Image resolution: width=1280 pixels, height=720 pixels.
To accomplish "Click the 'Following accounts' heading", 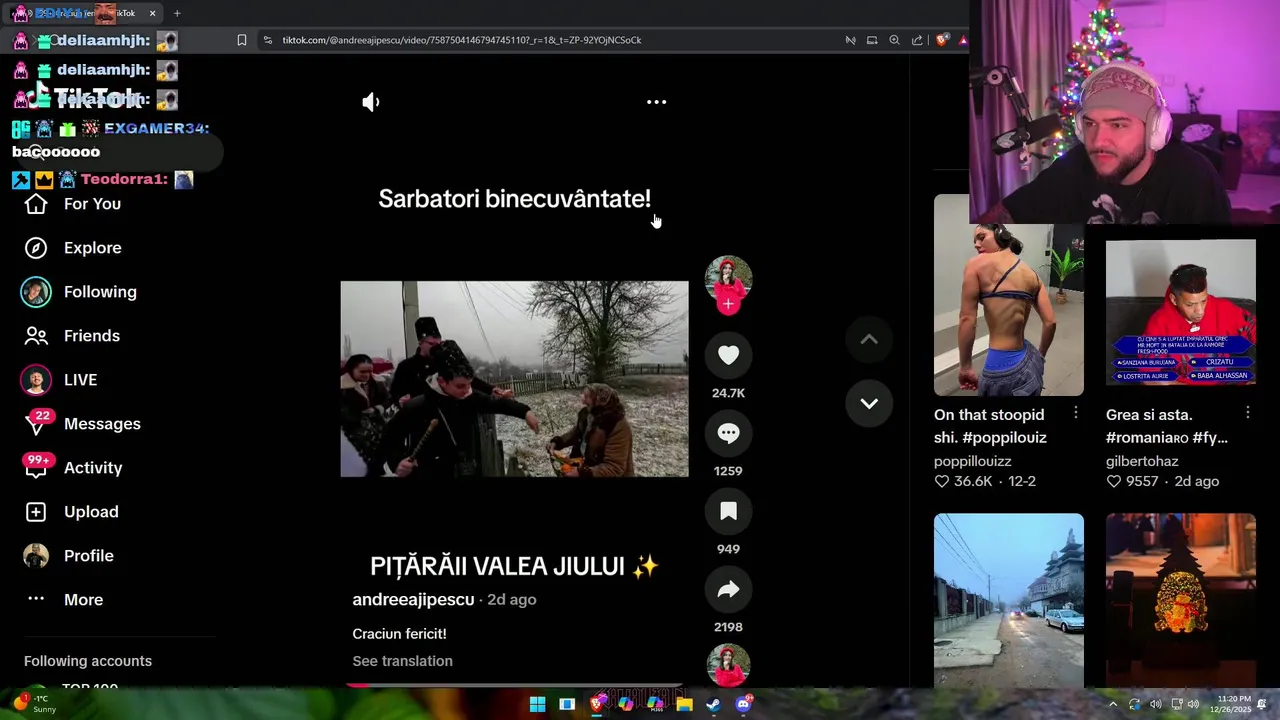I will 88,661.
